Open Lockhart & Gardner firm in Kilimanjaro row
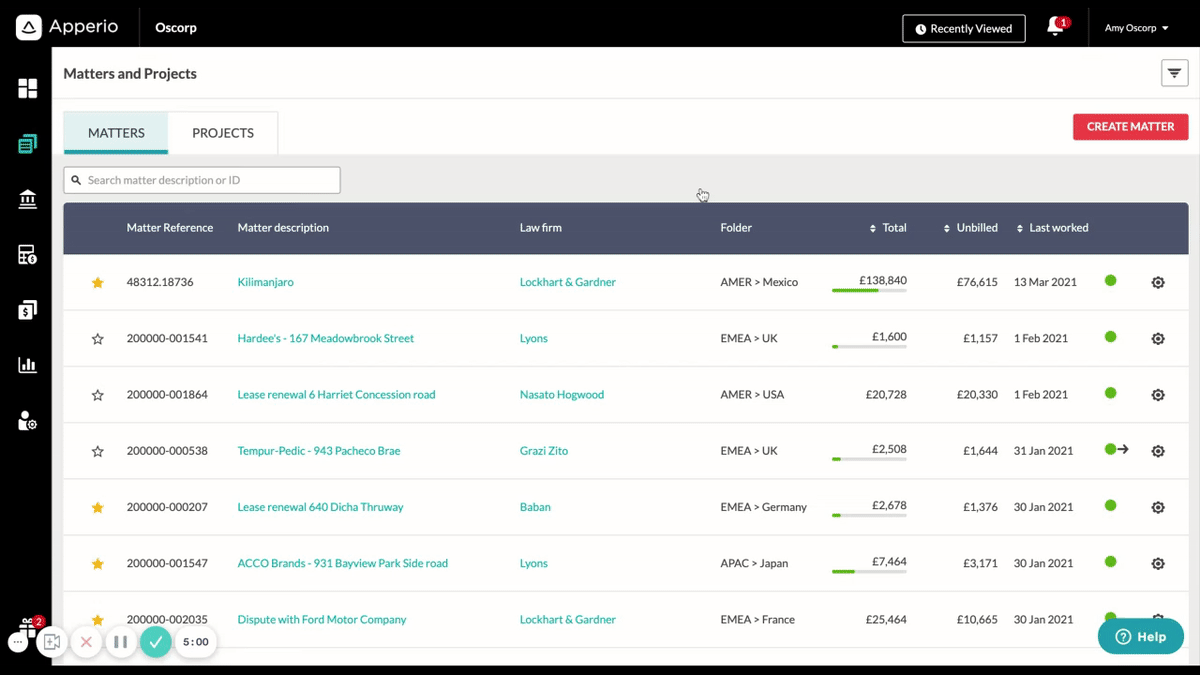The width and height of the screenshot is (1200, 675). click(568, 282)
